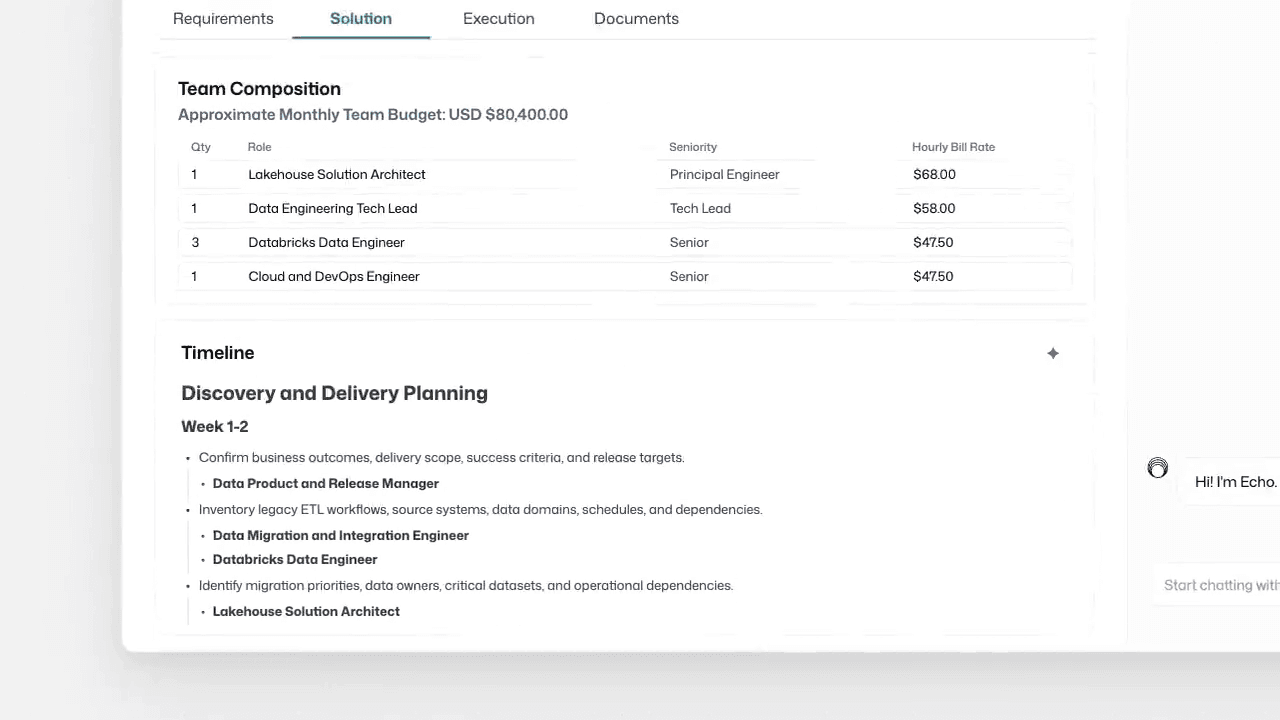Click the Principal Engineer seniority cell
1280x720 pixels.
[725, 174]
